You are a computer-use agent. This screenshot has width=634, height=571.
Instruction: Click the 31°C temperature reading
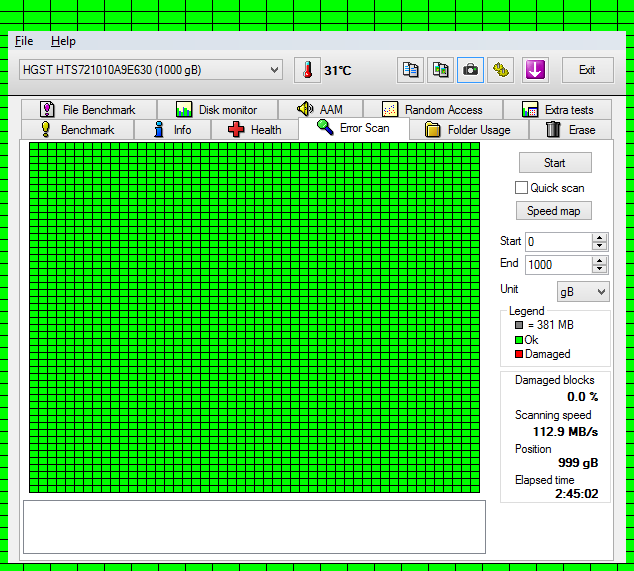click(x=338, y=70)
